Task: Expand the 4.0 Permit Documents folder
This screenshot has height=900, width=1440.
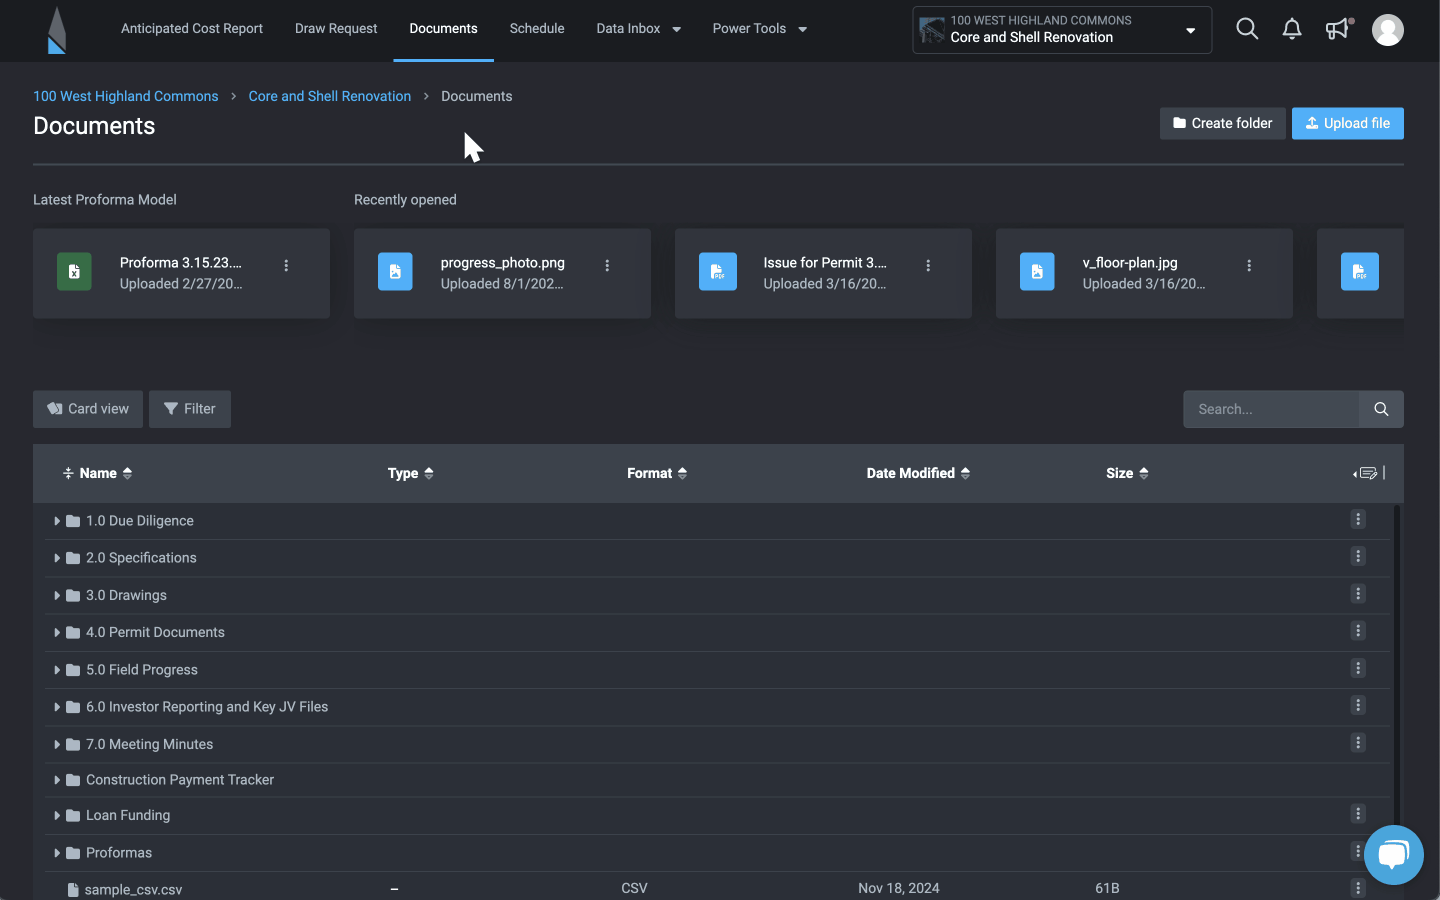Action: coord(57,632)
